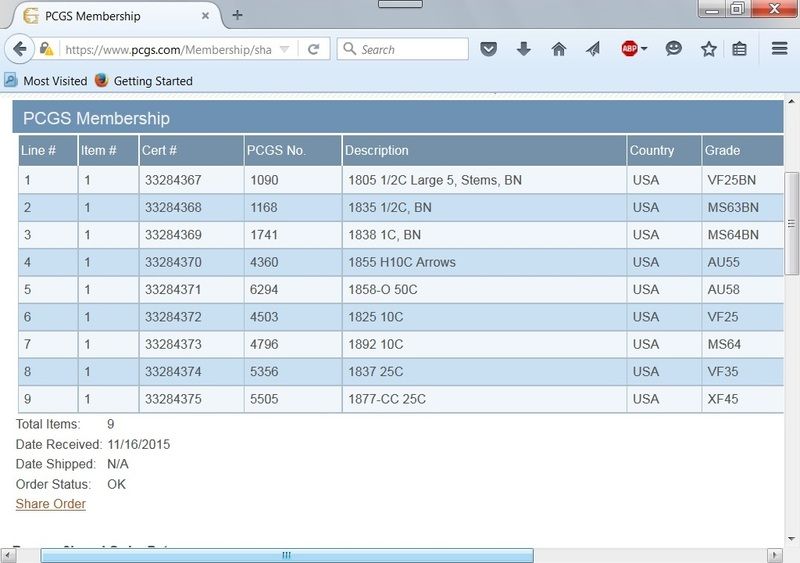Click the horizontal scrollbar left arrow
800x563 pixels.
7,555
